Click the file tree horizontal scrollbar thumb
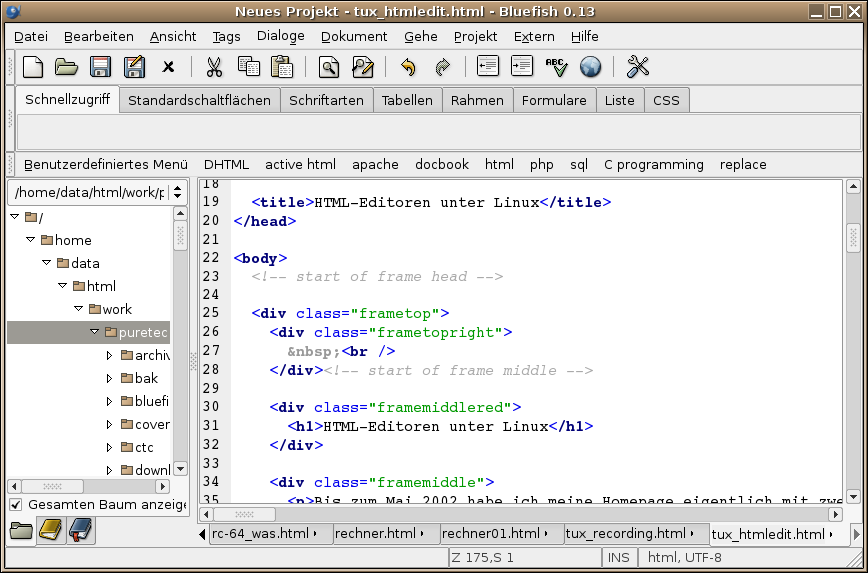The width and height of the screenshot is (868, 573). point(53,487)
